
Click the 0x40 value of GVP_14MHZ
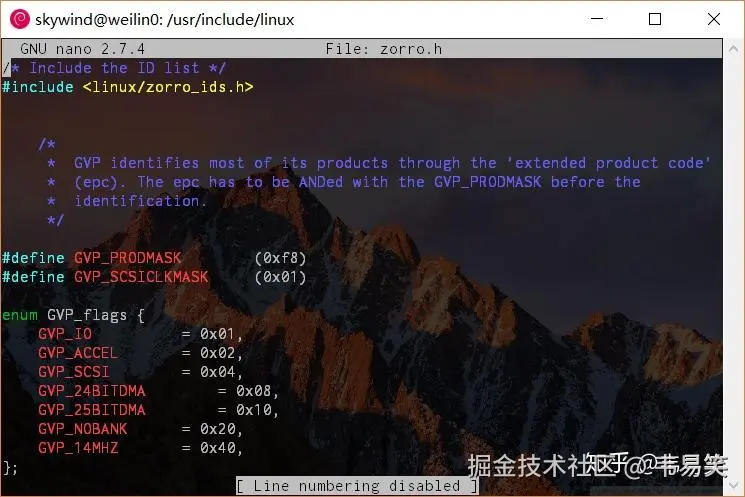218,448
